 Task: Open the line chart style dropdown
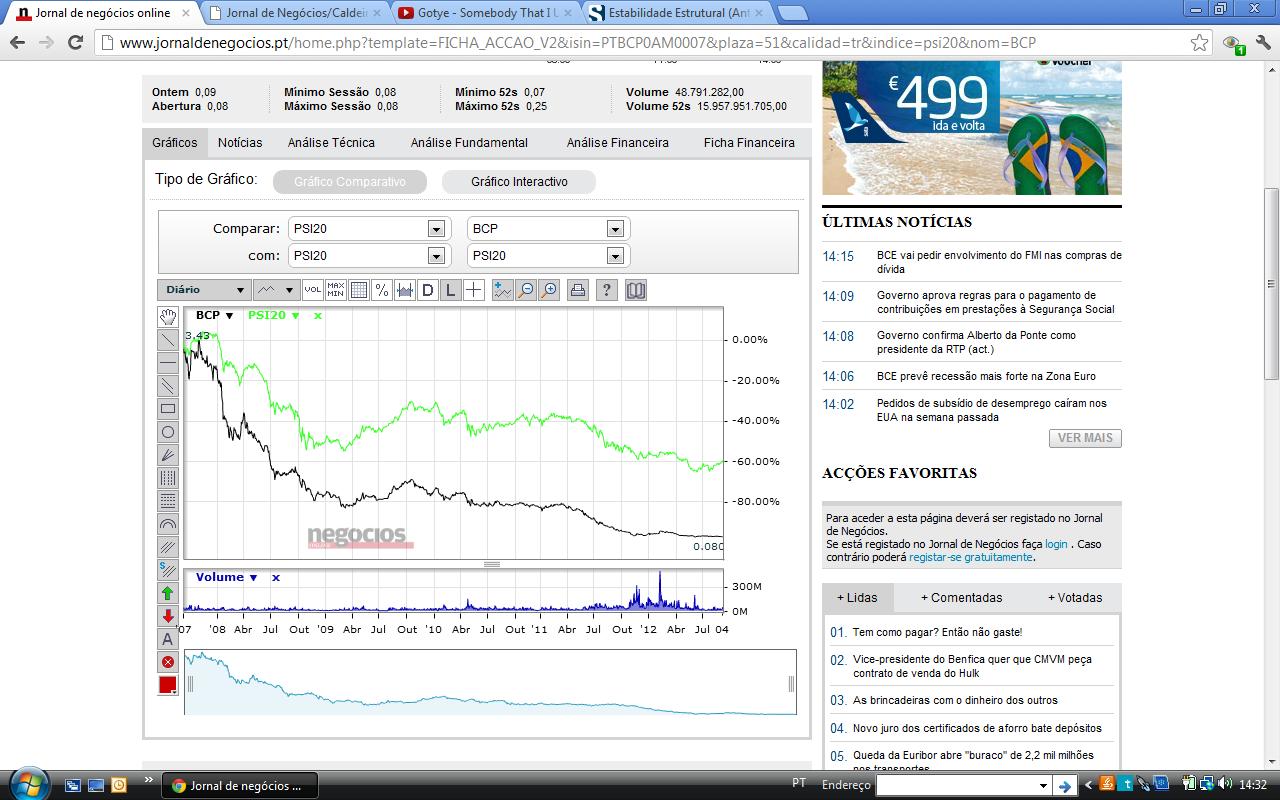click(x=276, y=290)
